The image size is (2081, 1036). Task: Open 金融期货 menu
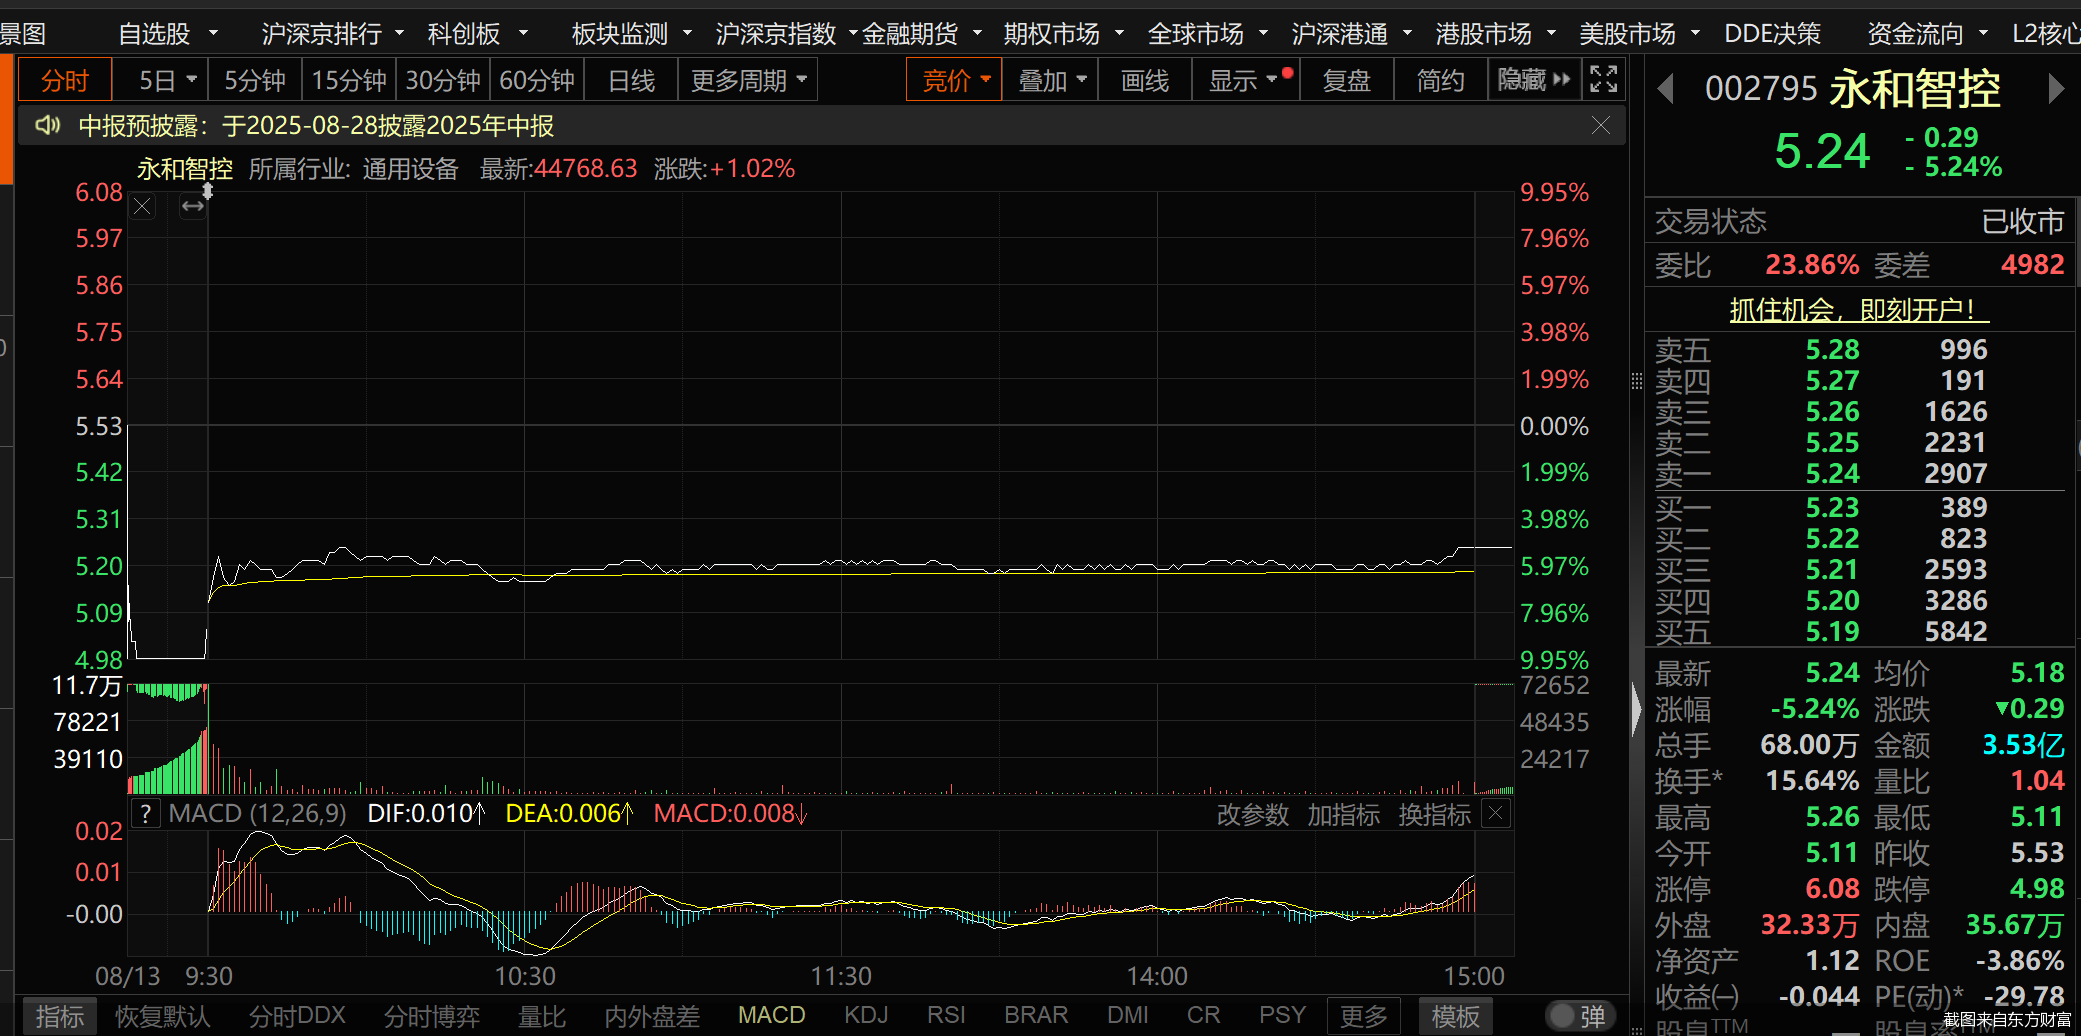tap(922, 34)
